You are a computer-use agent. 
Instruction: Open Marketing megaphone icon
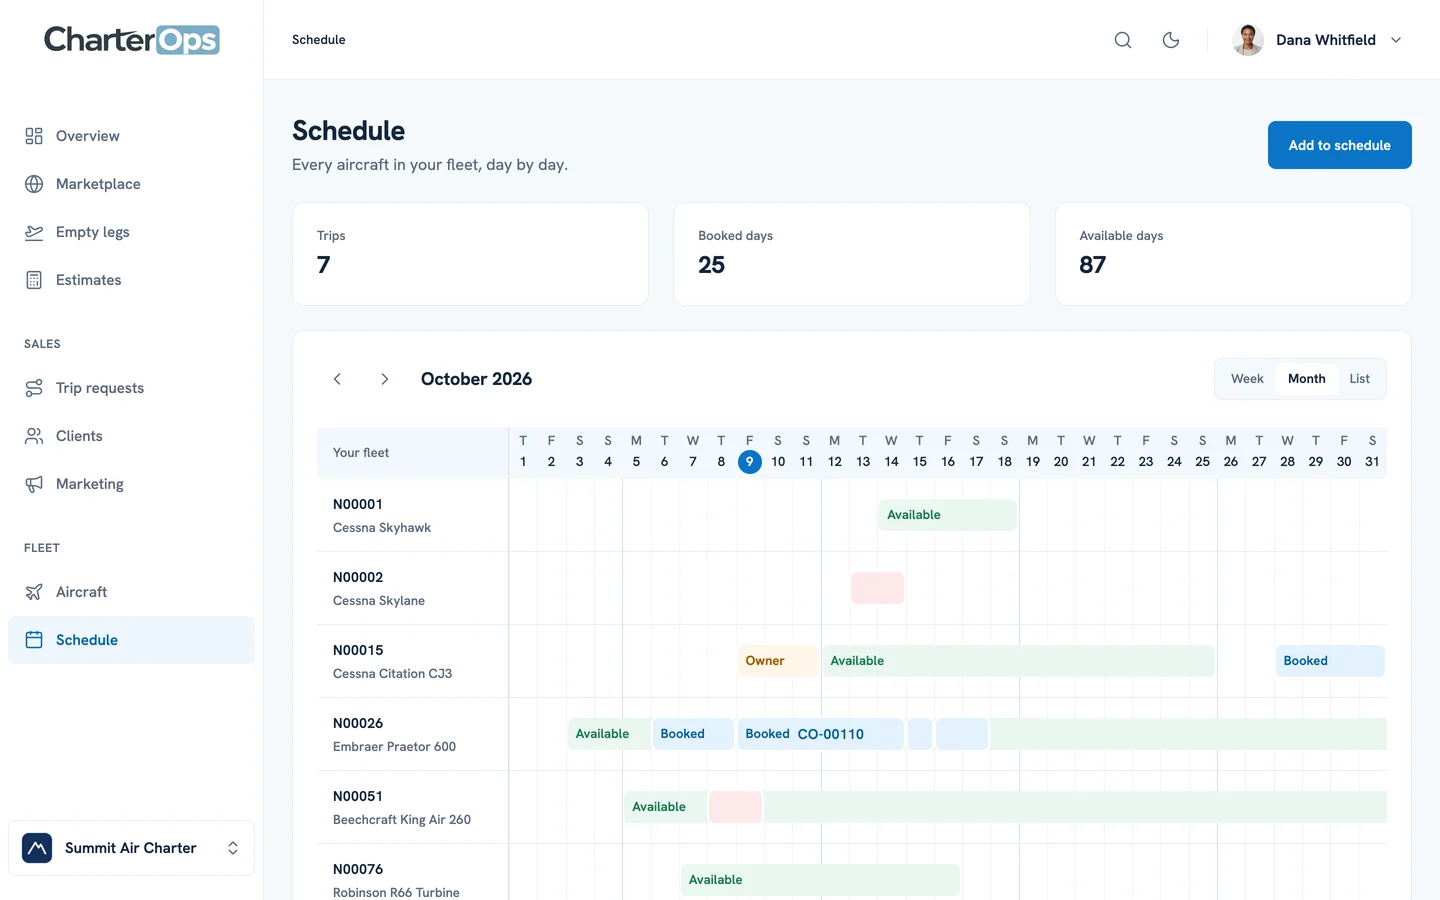tap(34, 484)
